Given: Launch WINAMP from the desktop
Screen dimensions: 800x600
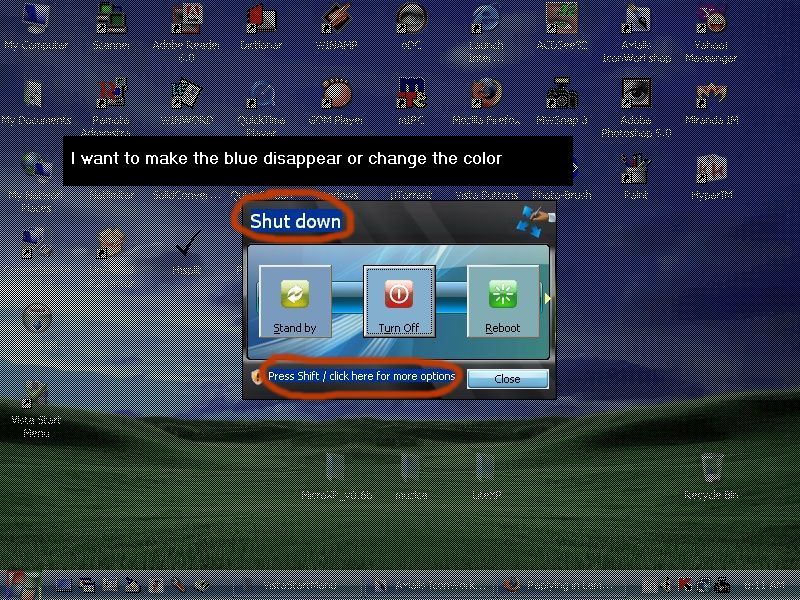Looking at the screenshot, I should [336, 26].
